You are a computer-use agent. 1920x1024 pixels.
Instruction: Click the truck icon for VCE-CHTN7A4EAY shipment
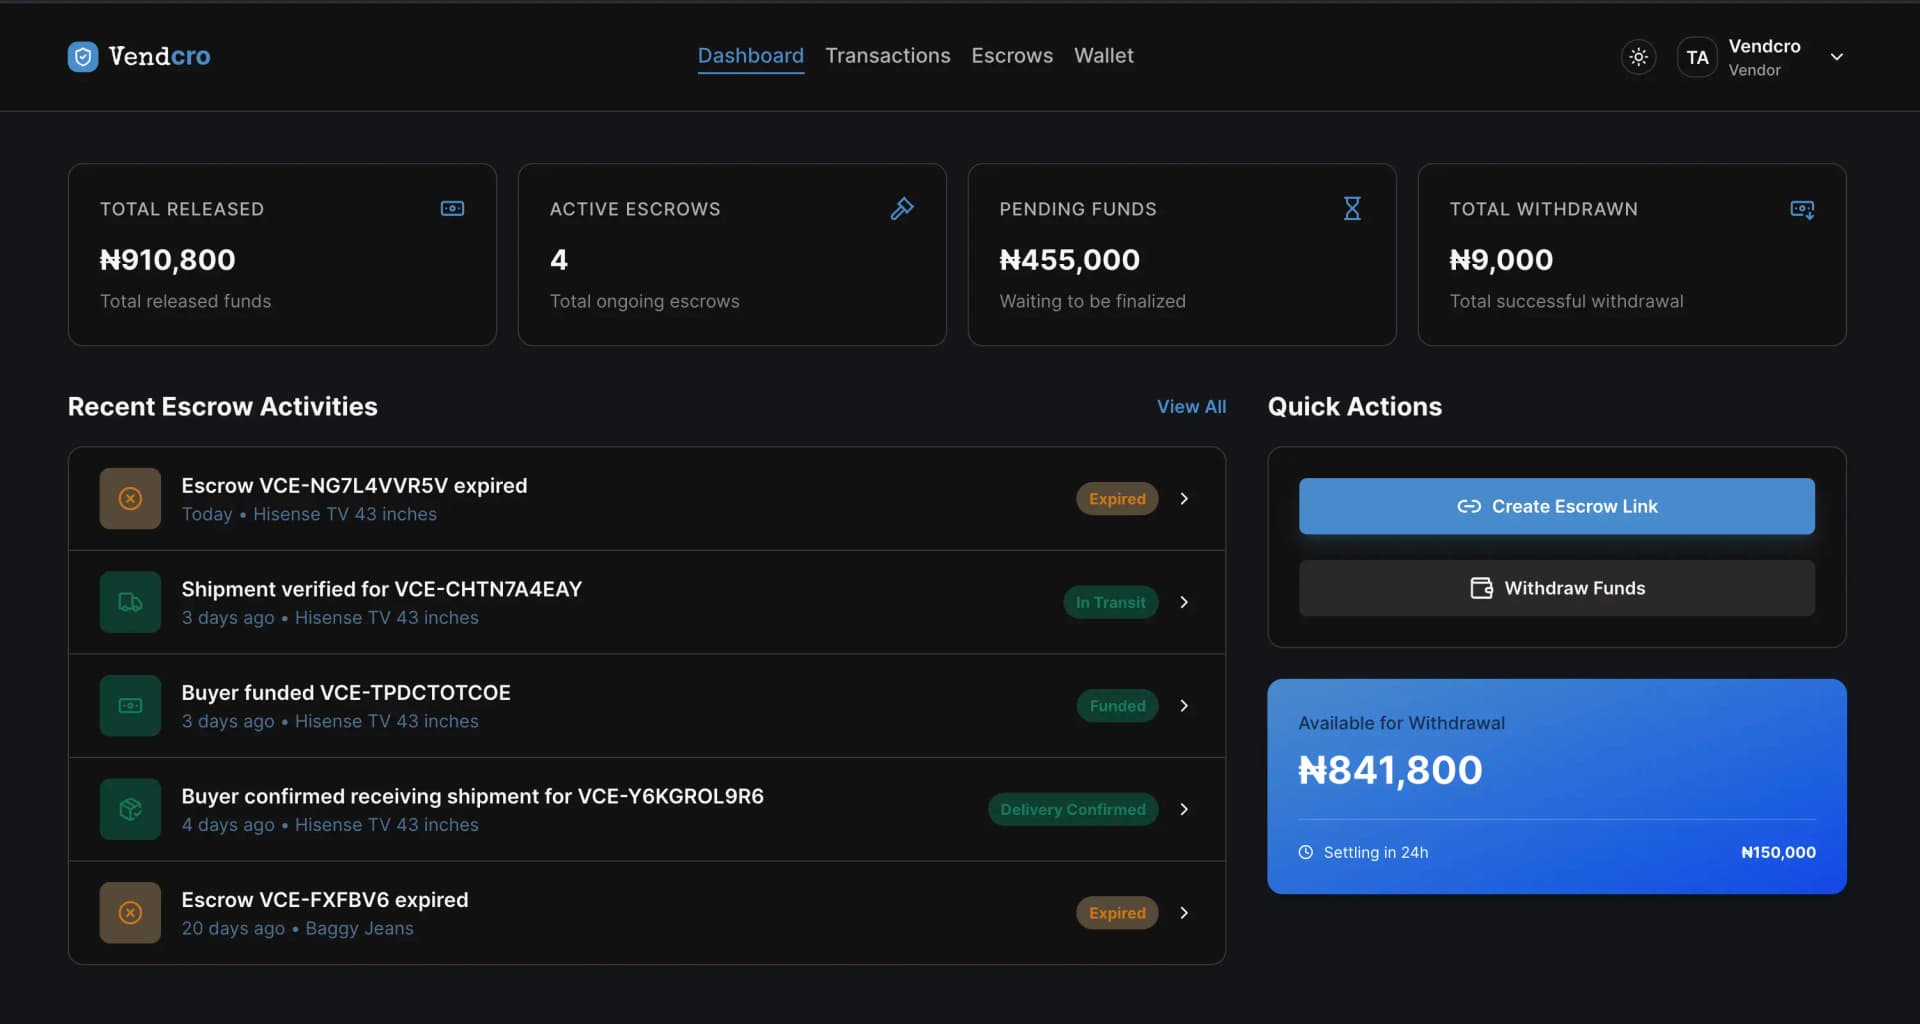click(130, 602)
